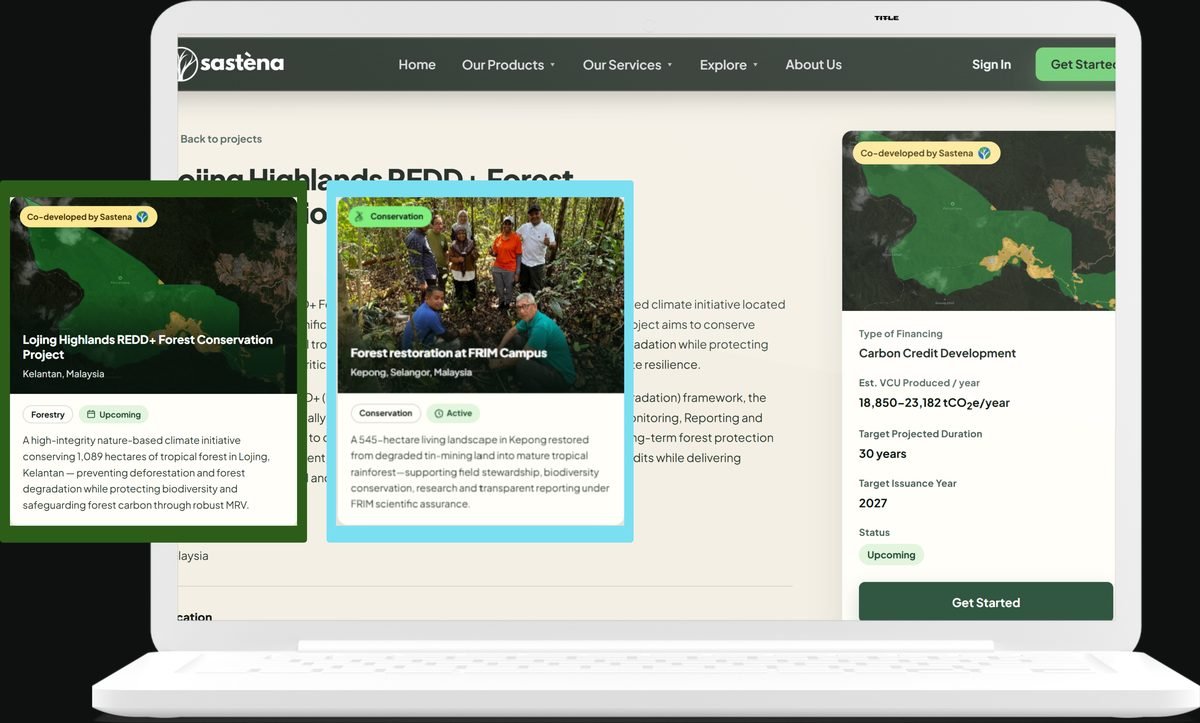Viewport: 1200px width, 723px height.
Task: Click Co-developed by Sastena badge on sidebar map
Action: (926, 153)
